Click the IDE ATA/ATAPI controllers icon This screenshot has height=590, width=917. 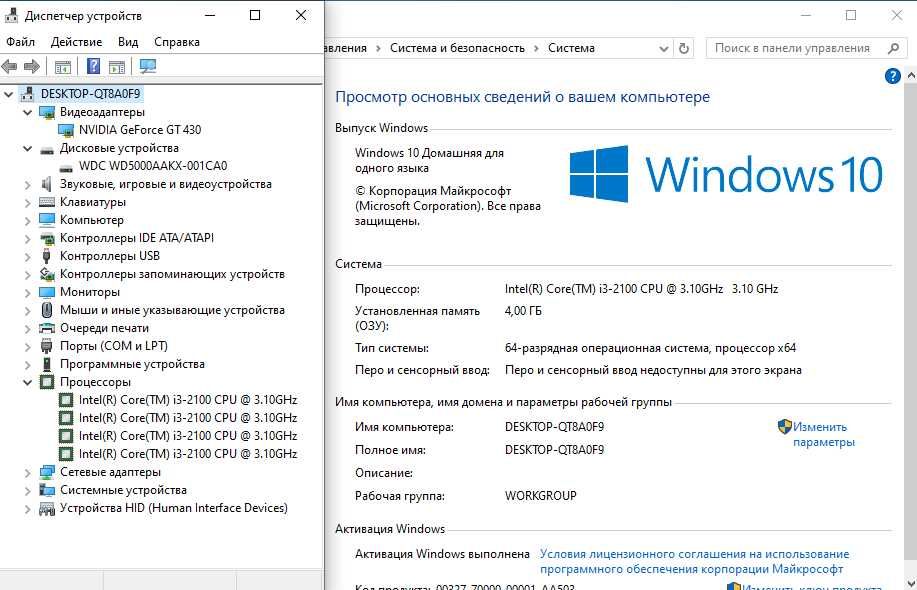(x=47, y=239)
